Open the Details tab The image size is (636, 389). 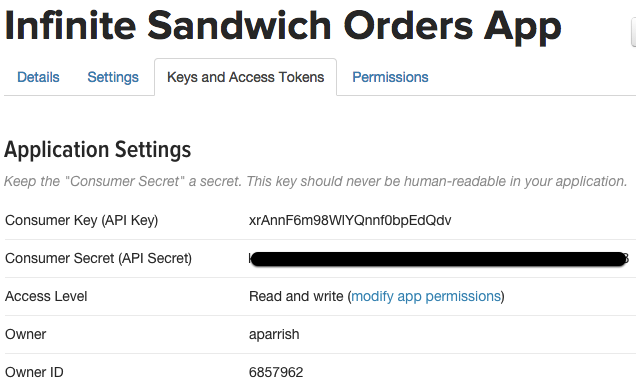[x=38, y=77]
